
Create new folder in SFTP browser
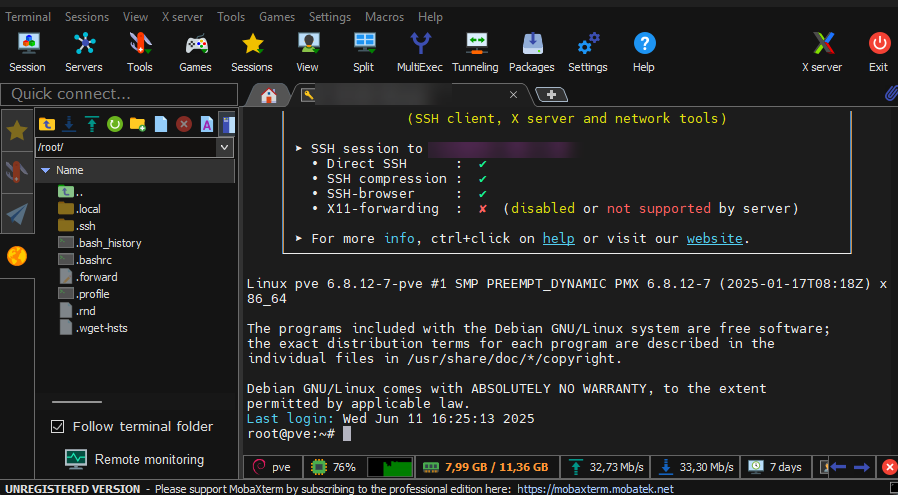(137, 124)
